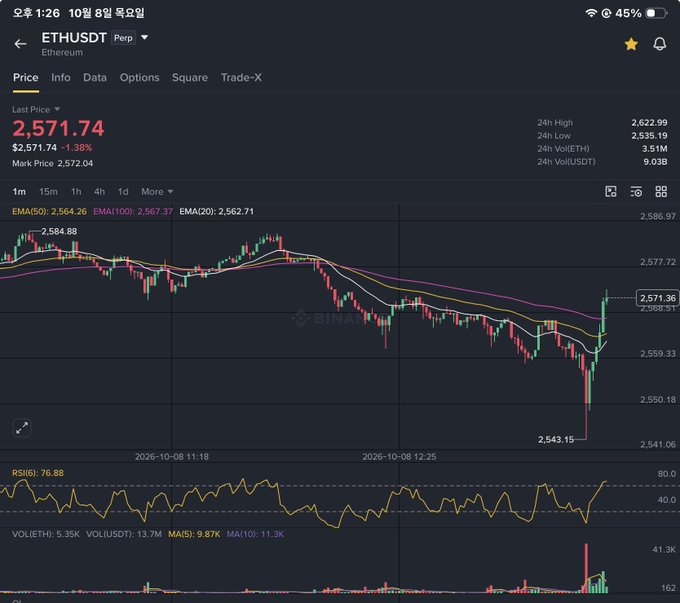This screenshot has height=603, width=680.
Task: Select the 1d timeframe
Action: pos(123,192)
